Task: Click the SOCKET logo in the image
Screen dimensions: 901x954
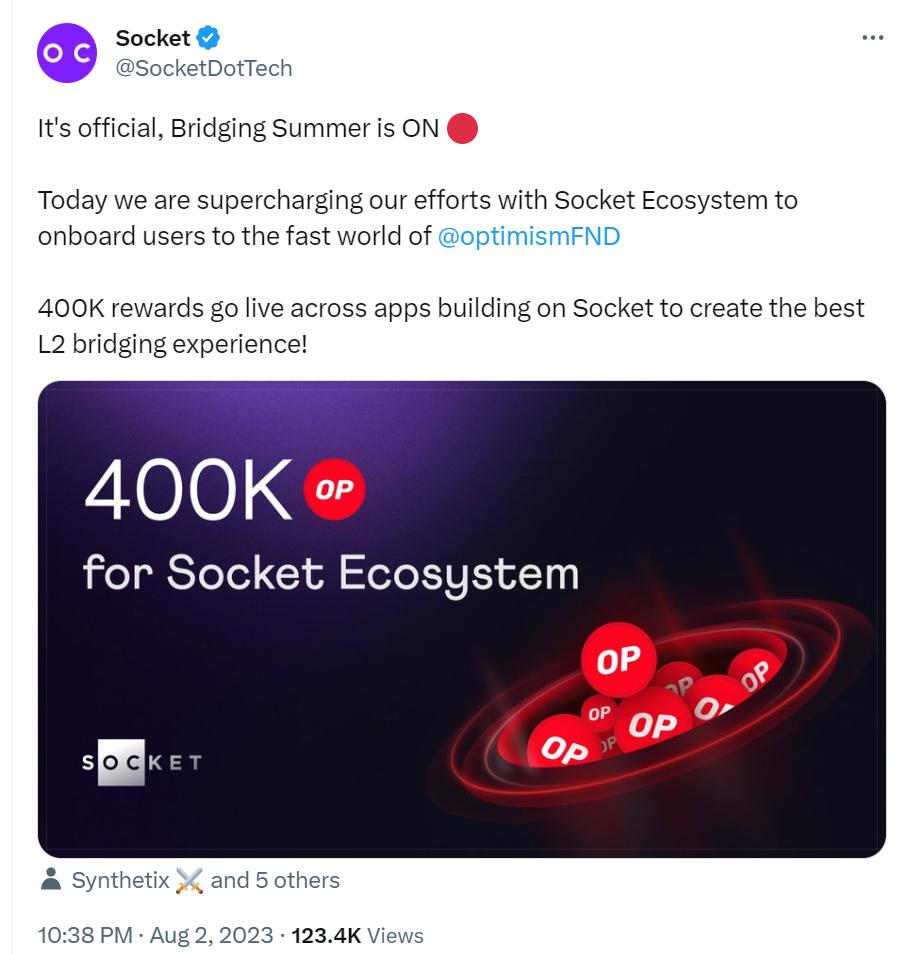Action: (x=141, y=762)
